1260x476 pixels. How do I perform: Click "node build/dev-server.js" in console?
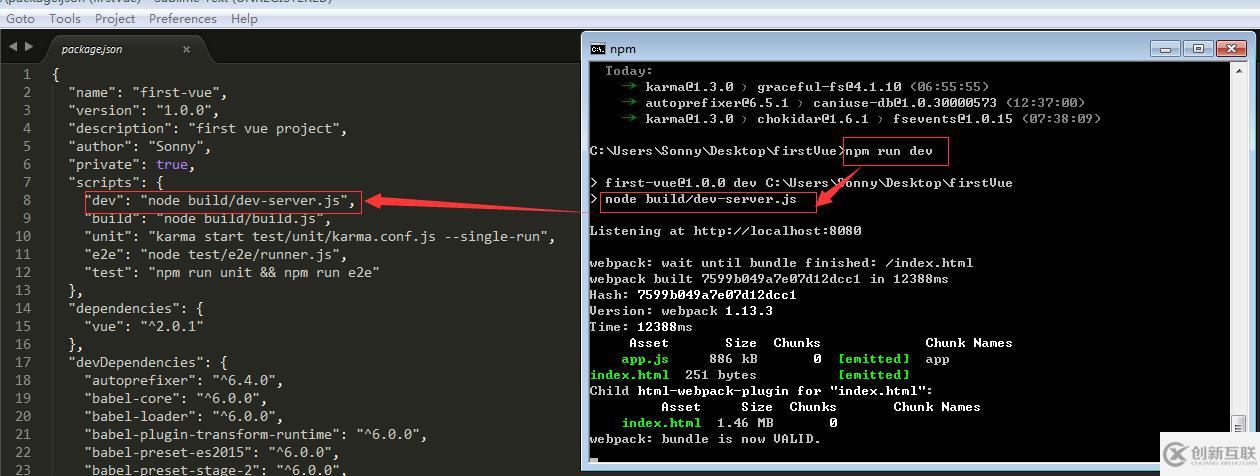[x=701, y=199]
